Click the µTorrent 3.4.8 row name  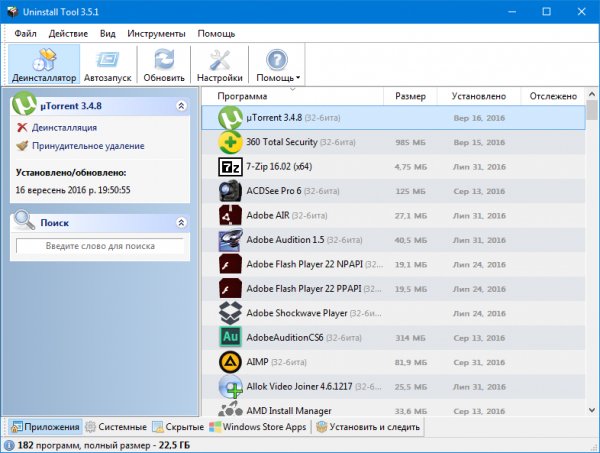click(274, 118)
